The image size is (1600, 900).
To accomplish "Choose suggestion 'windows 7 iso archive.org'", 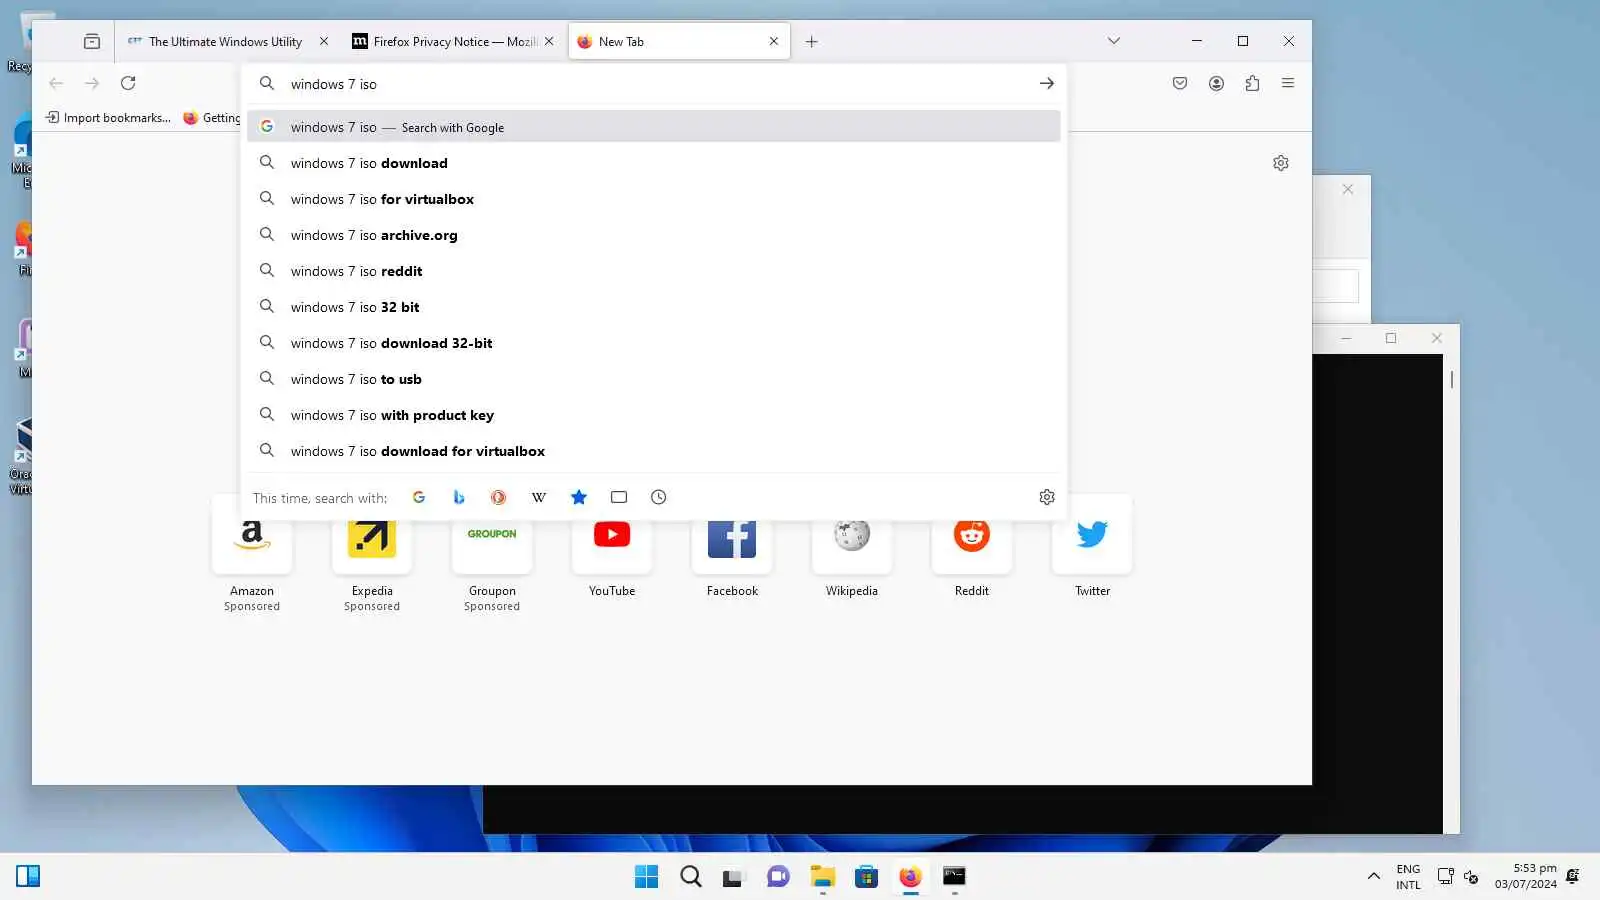I will tap(654, 235).
